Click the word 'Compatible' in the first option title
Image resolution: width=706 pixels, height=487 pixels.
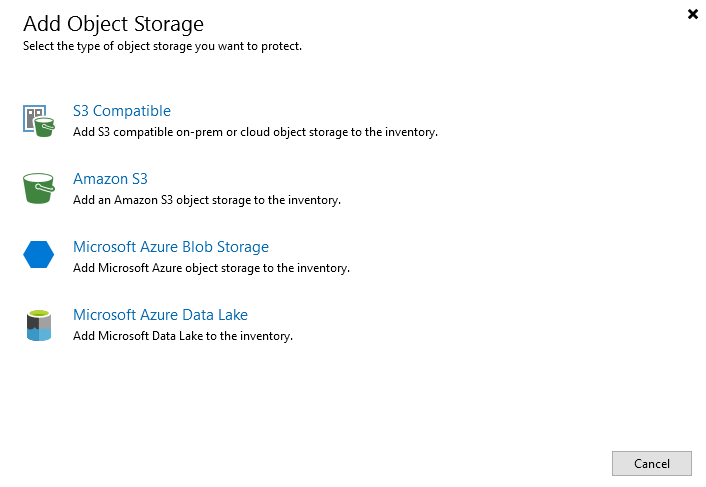click(131, 111)
